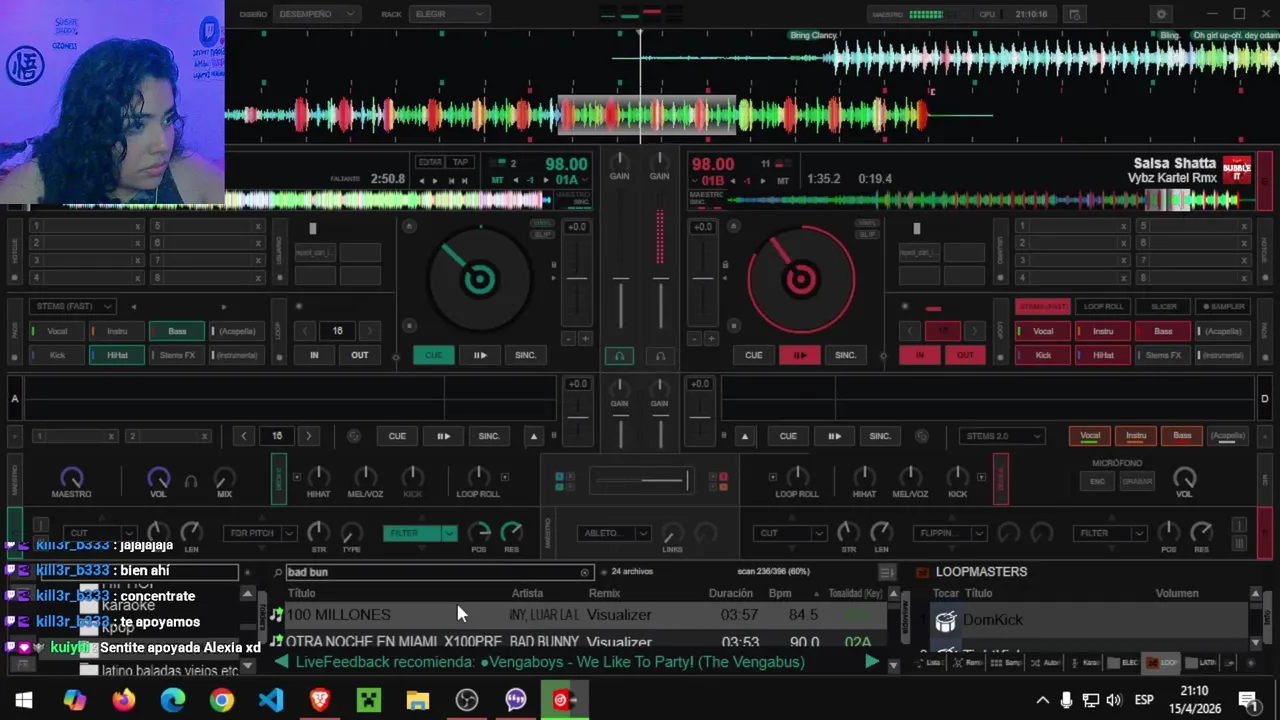Toggle the left deck Bass stem pad
This screenshot has width=1280, height=720.
pos(177,331)
